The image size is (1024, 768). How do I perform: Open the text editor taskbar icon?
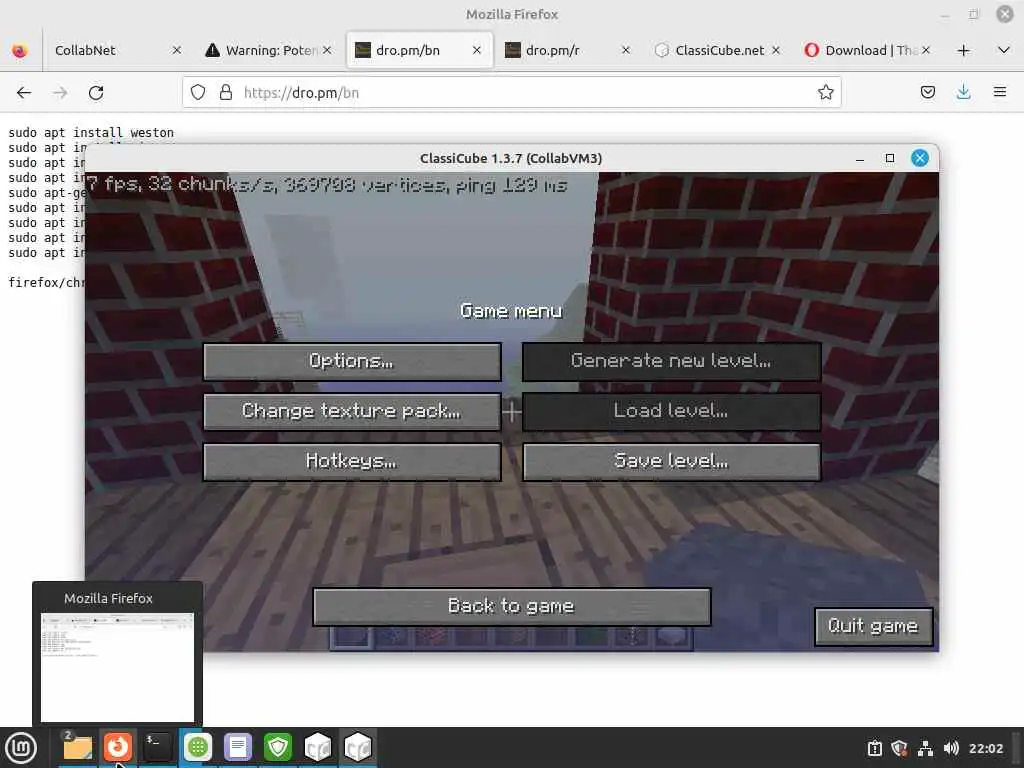[238, 748]
